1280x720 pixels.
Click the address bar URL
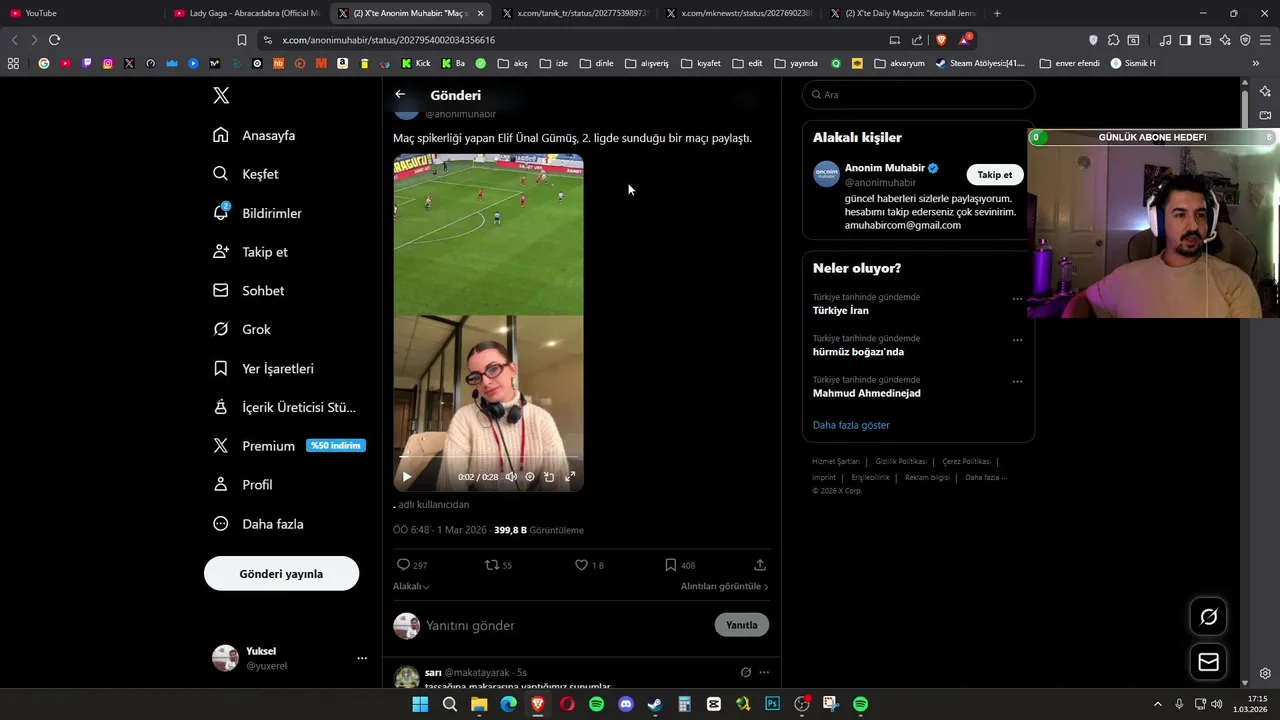tap(388, 40)
